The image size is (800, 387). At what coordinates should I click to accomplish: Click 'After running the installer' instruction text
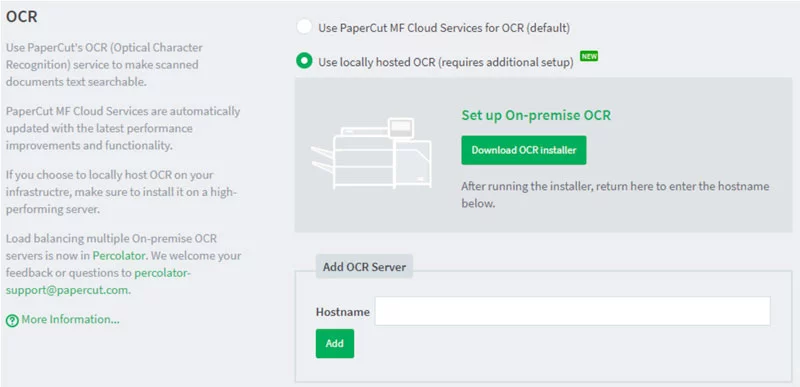(x=615, y=195)
